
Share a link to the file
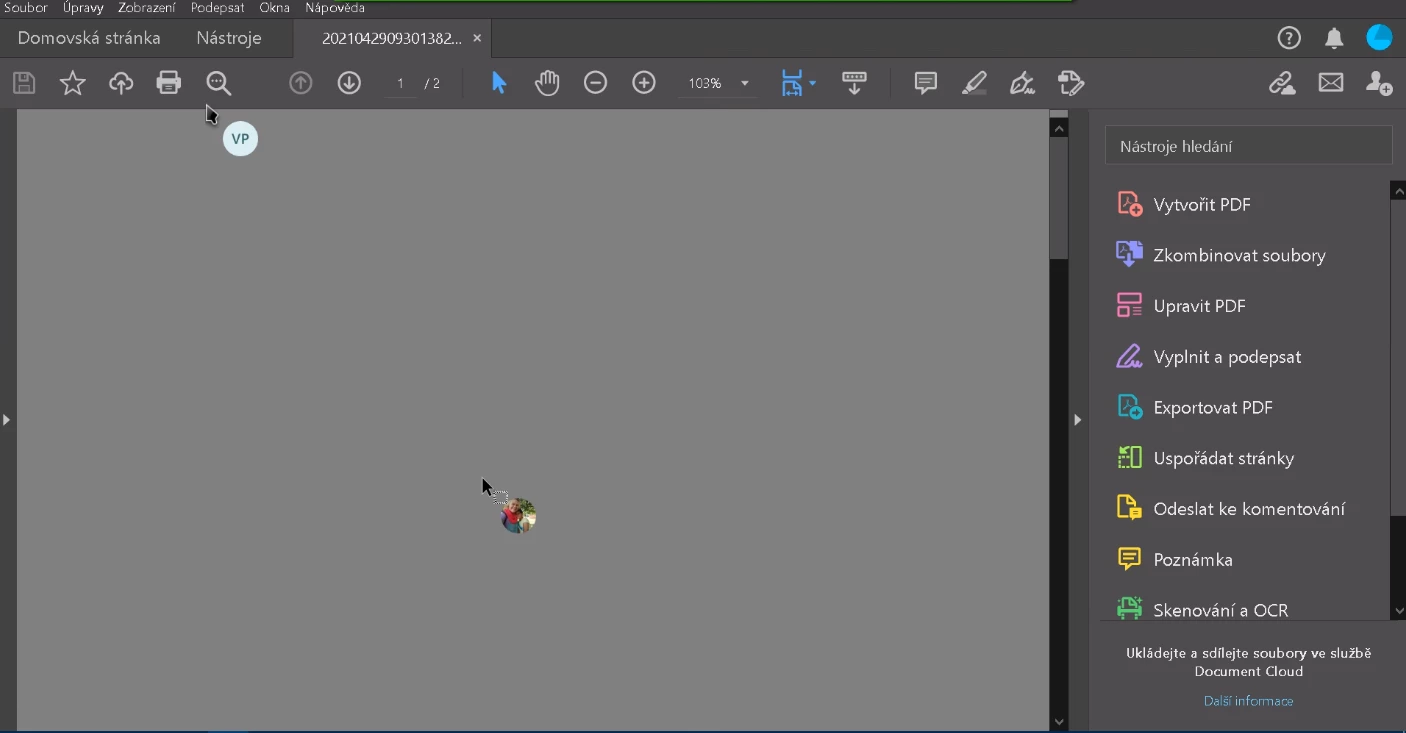coord(1282,83)
